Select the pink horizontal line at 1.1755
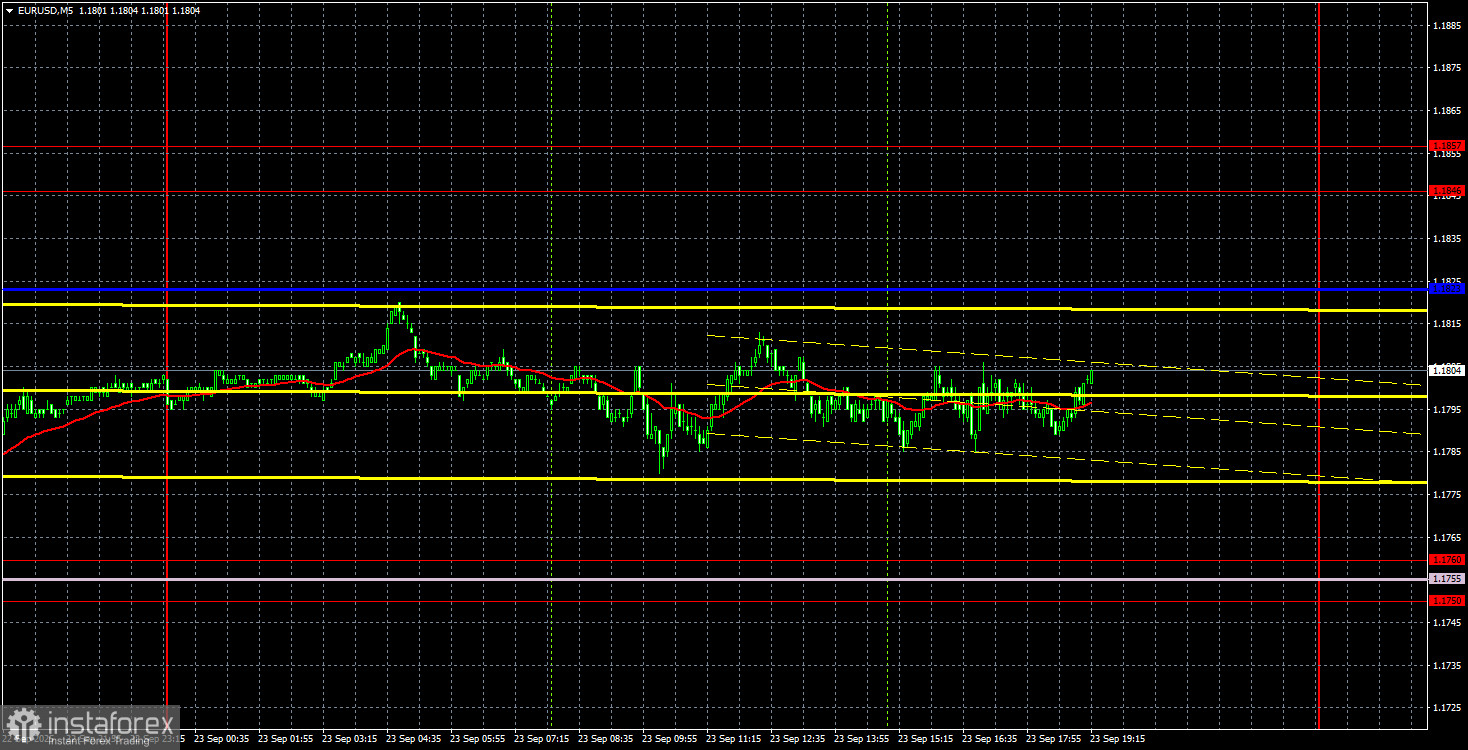Screen dimensions: 1468x750 click(715, 579)
